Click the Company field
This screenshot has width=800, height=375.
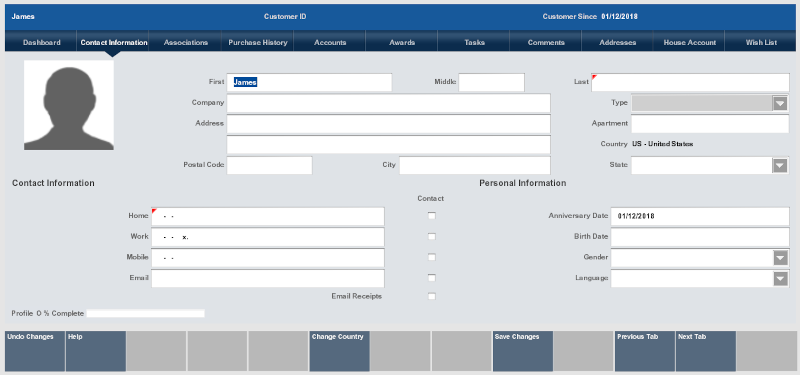389,103
